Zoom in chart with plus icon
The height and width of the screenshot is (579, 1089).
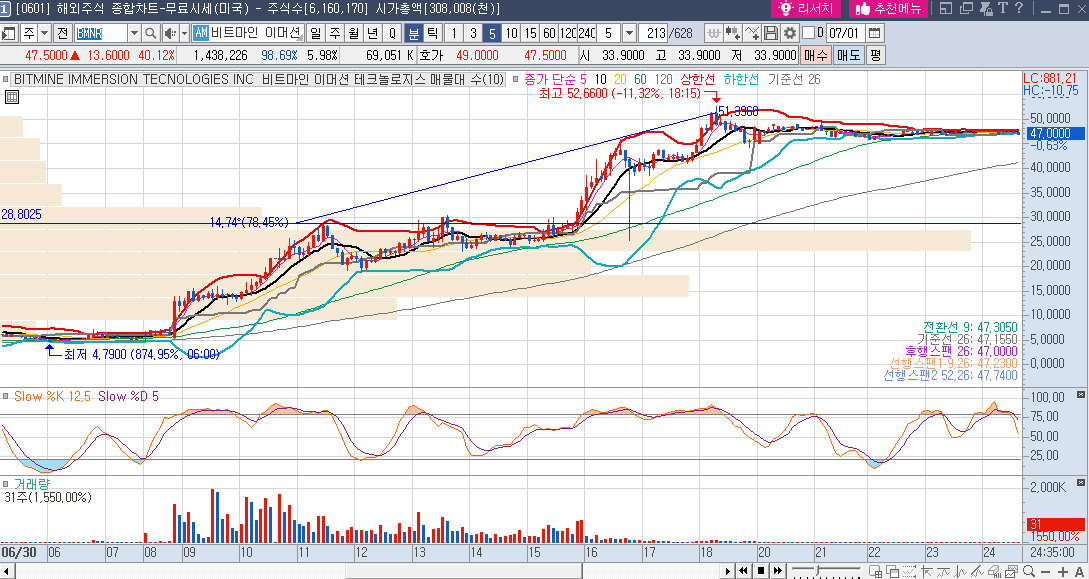click(x=1063, y=571)
